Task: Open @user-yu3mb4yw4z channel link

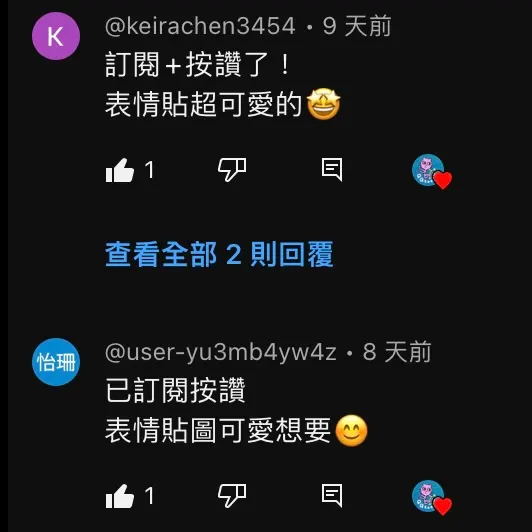Action: (221, 352)
